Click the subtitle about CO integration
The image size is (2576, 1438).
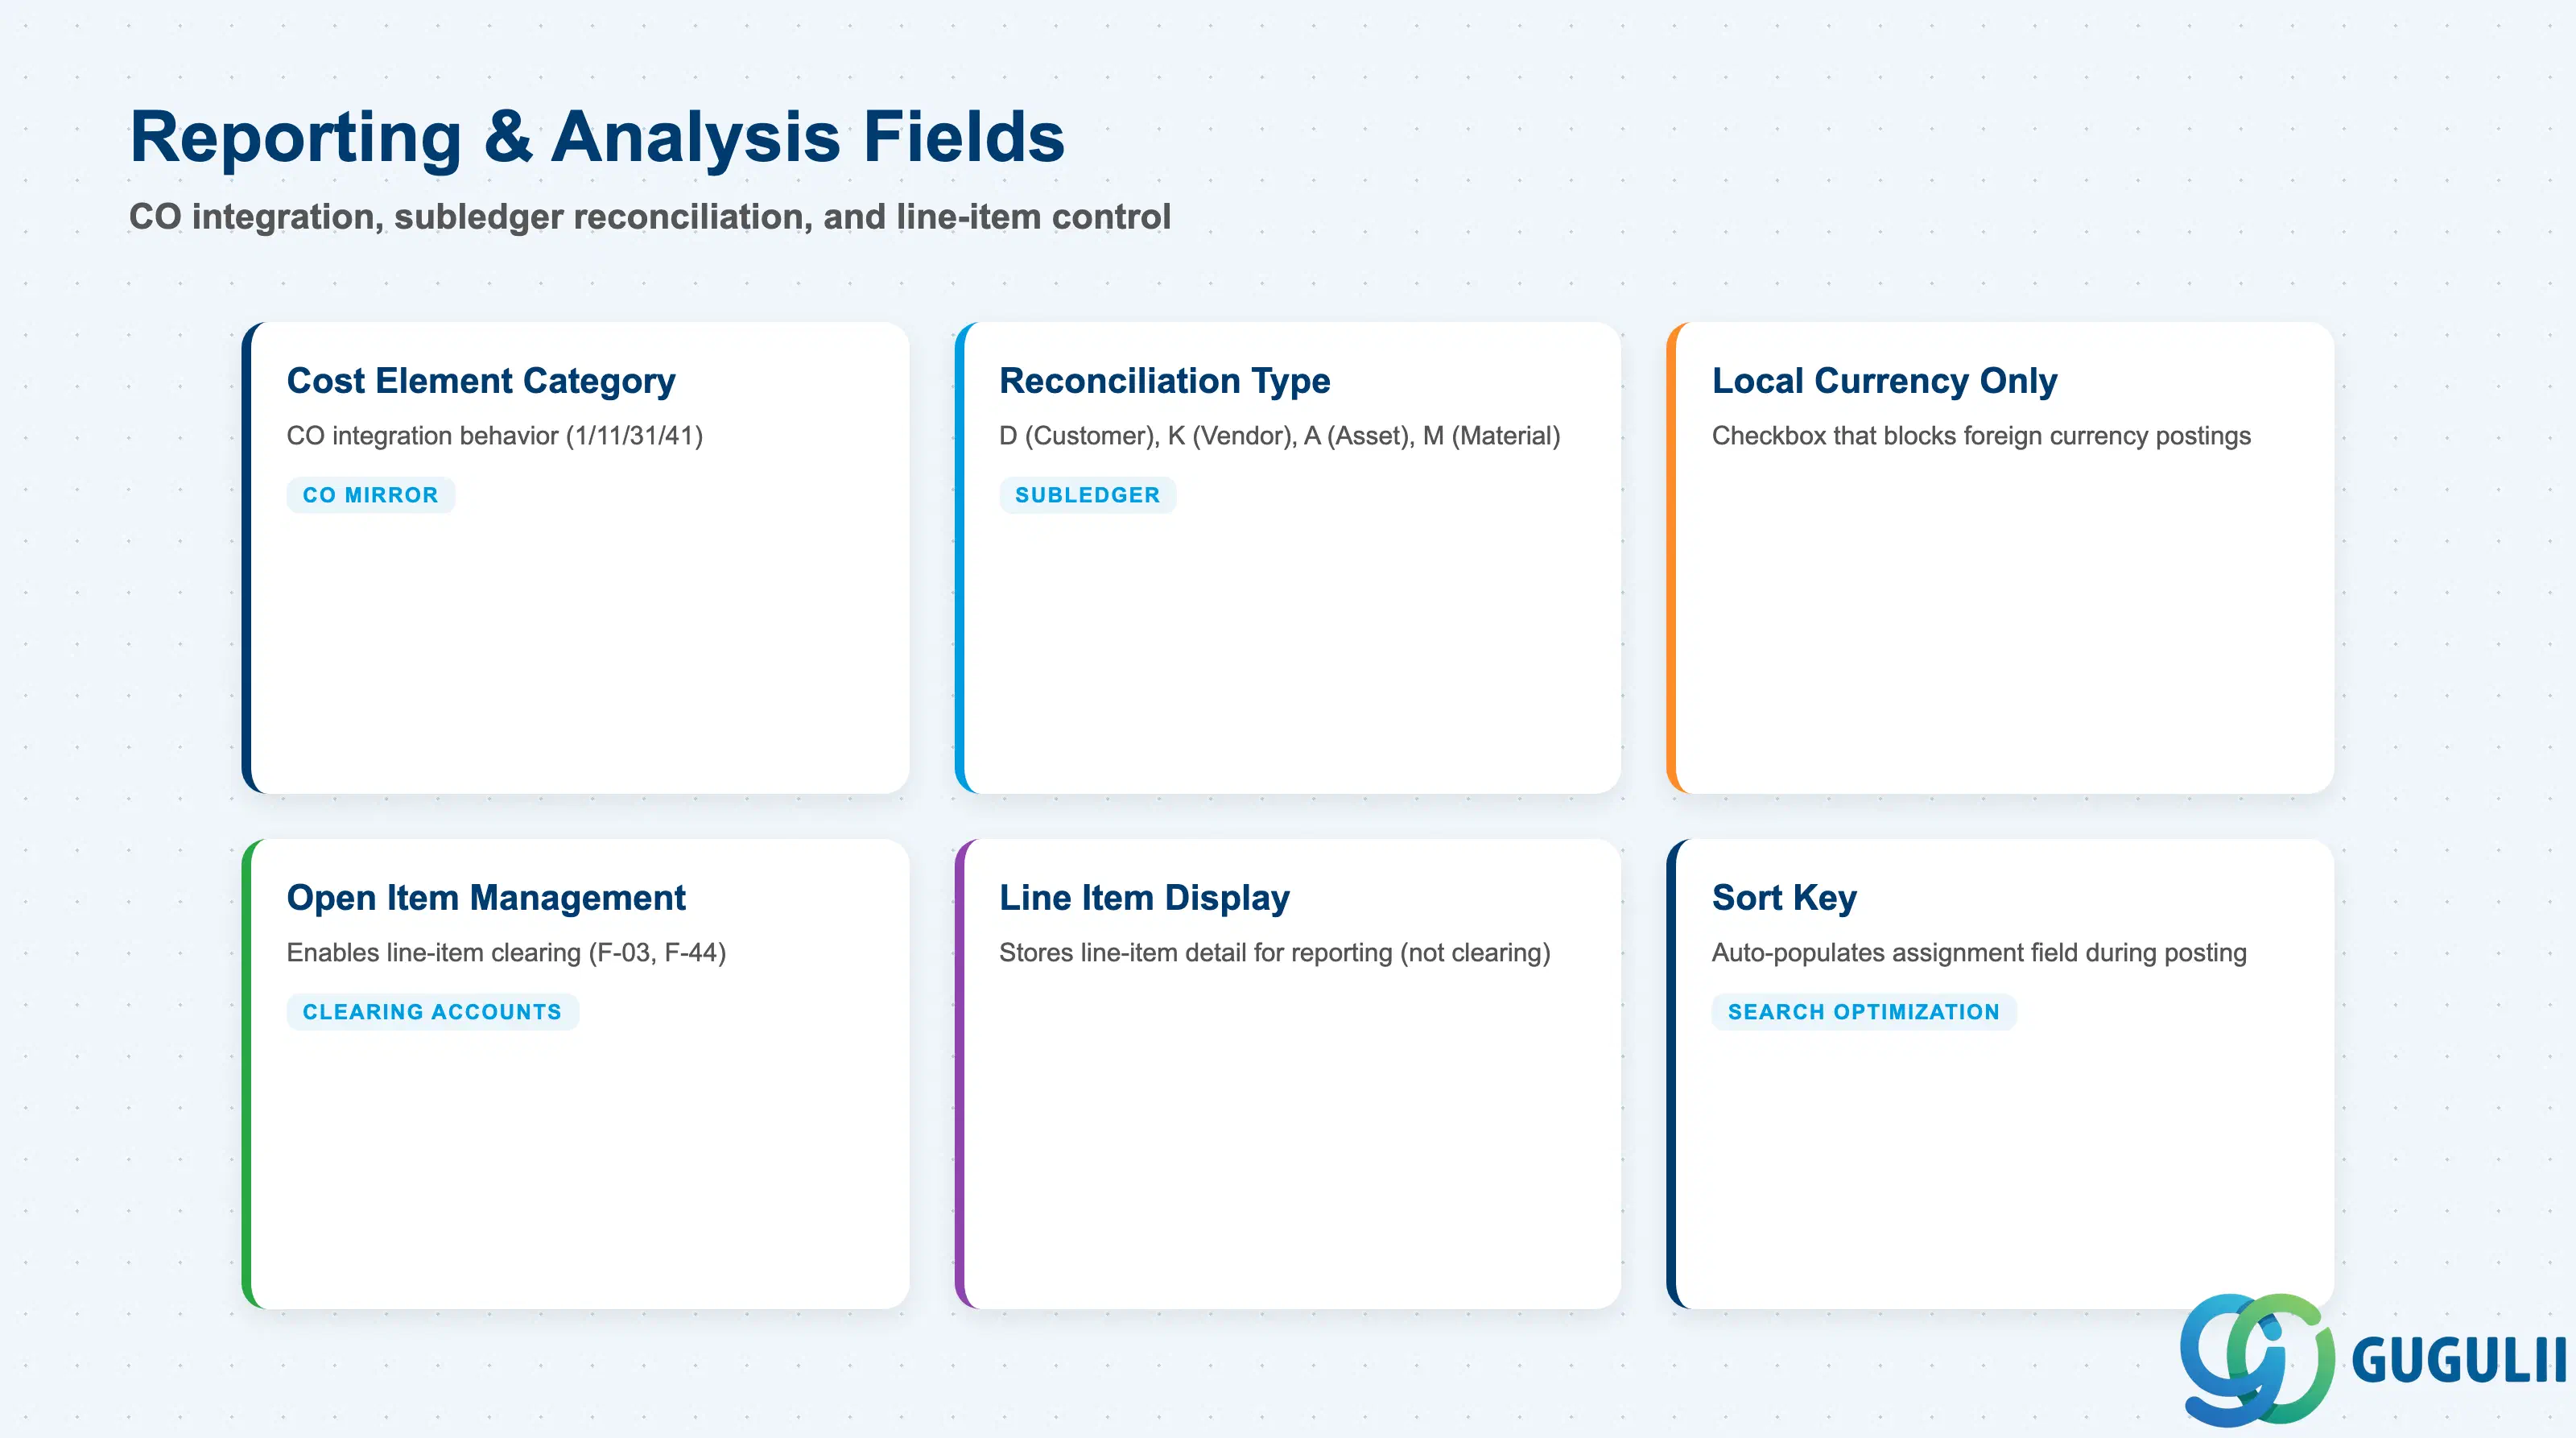650,217
